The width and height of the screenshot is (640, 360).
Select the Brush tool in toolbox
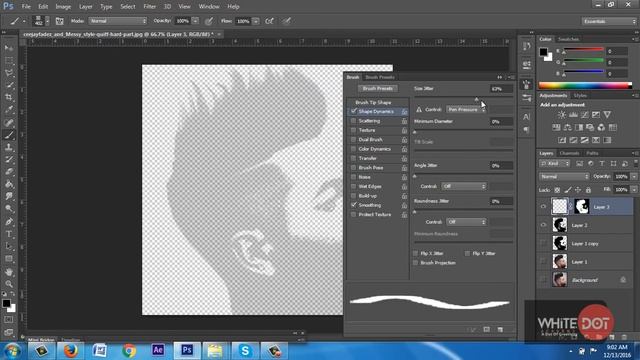click(9, 135)
